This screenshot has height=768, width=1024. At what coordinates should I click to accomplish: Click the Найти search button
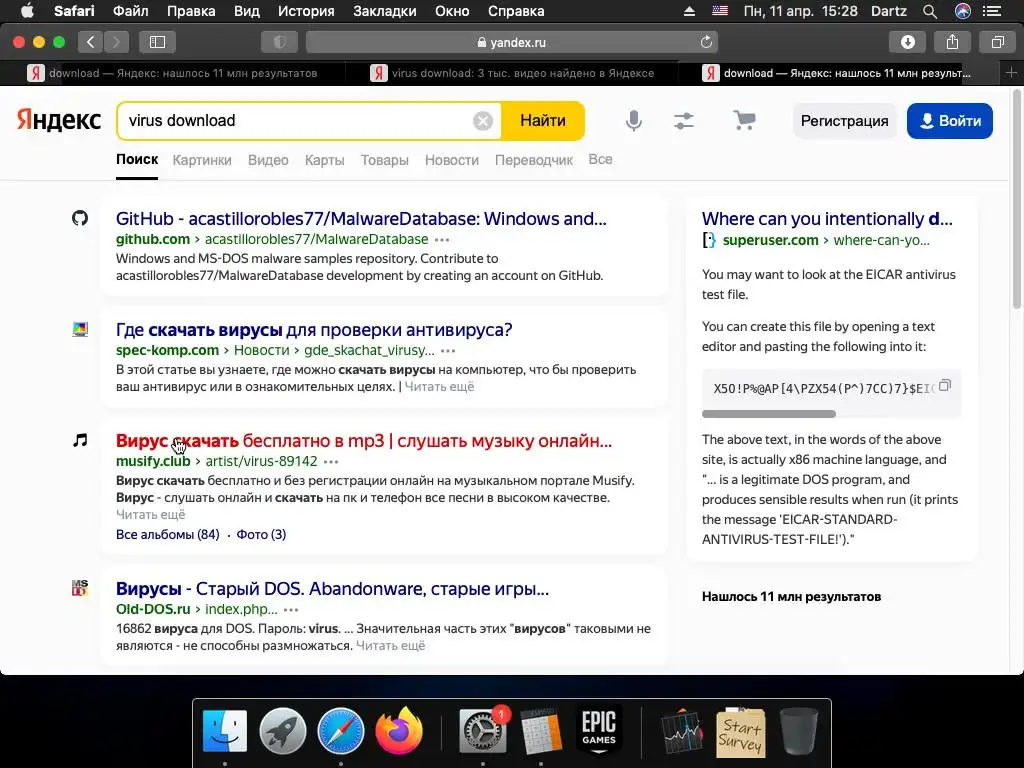pyautogui.click(x=543, y=121)
